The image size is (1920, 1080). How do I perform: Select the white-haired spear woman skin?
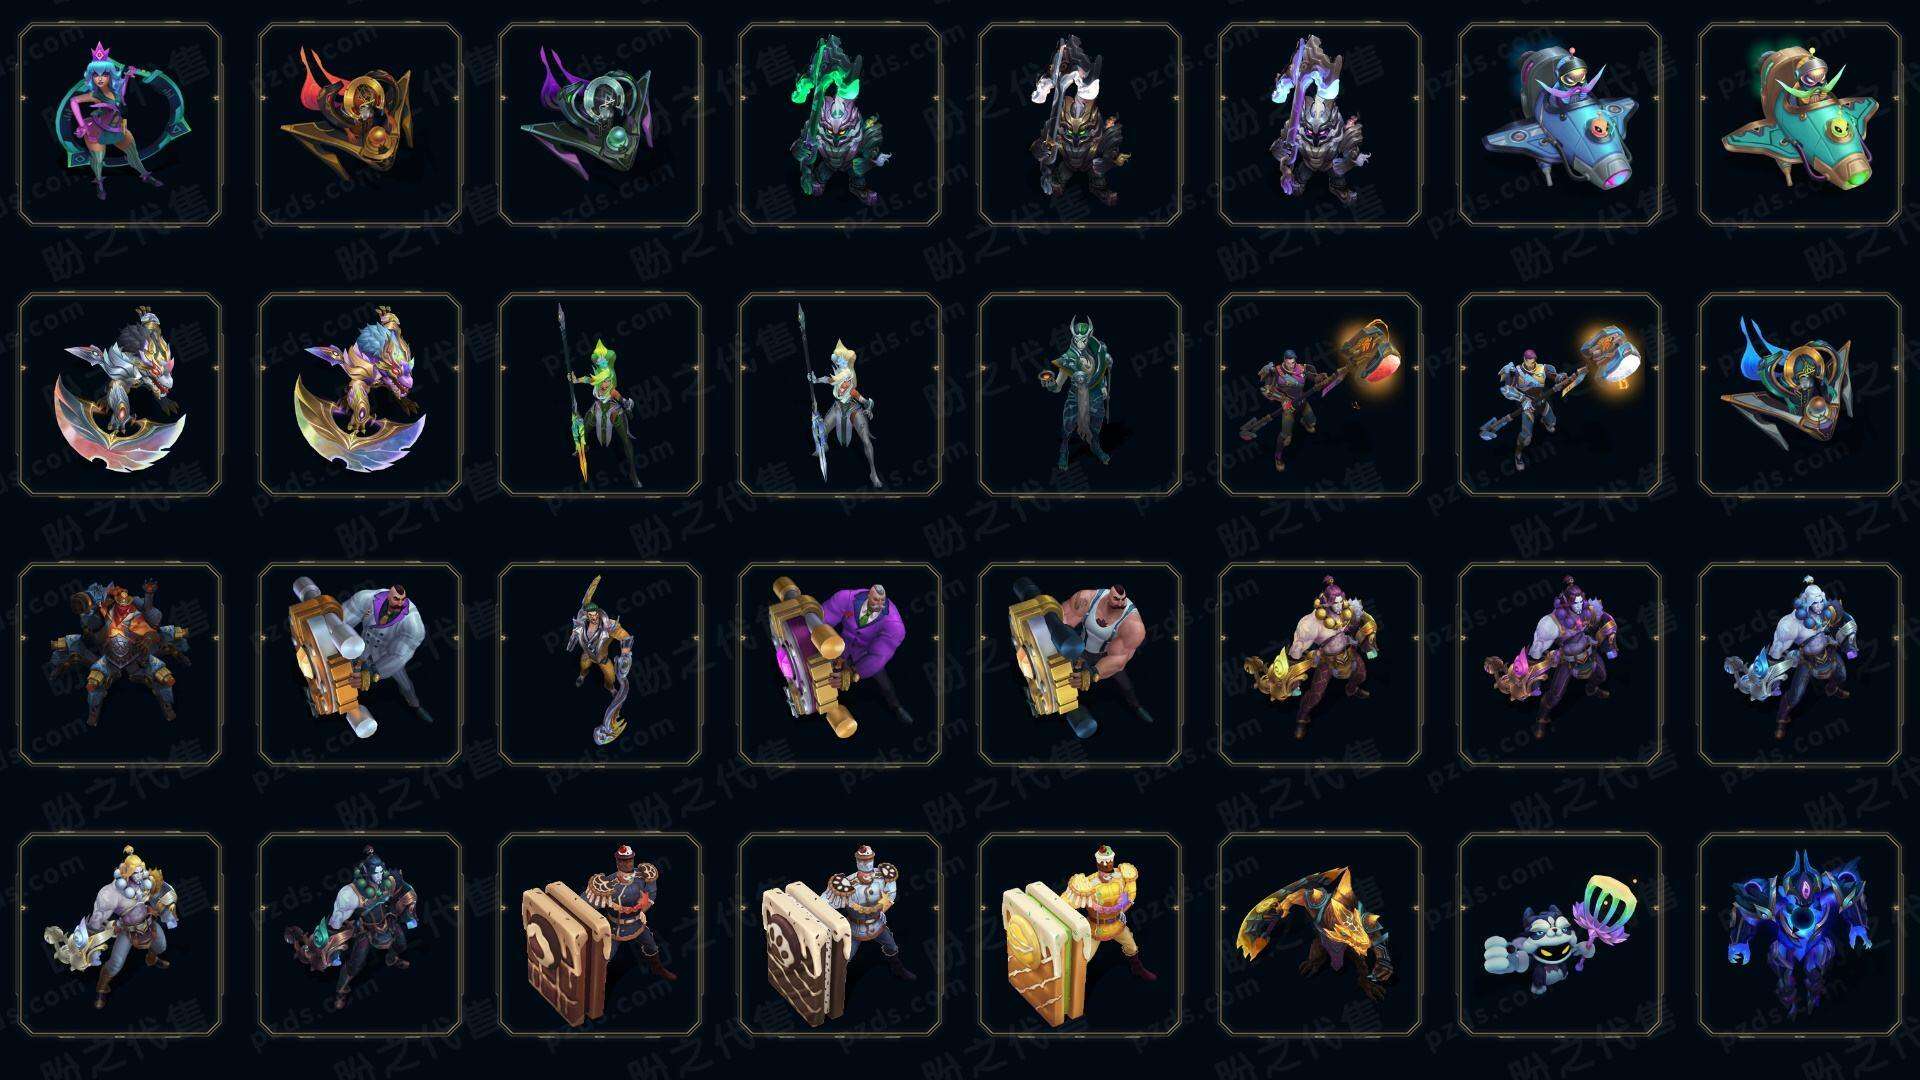840,394
